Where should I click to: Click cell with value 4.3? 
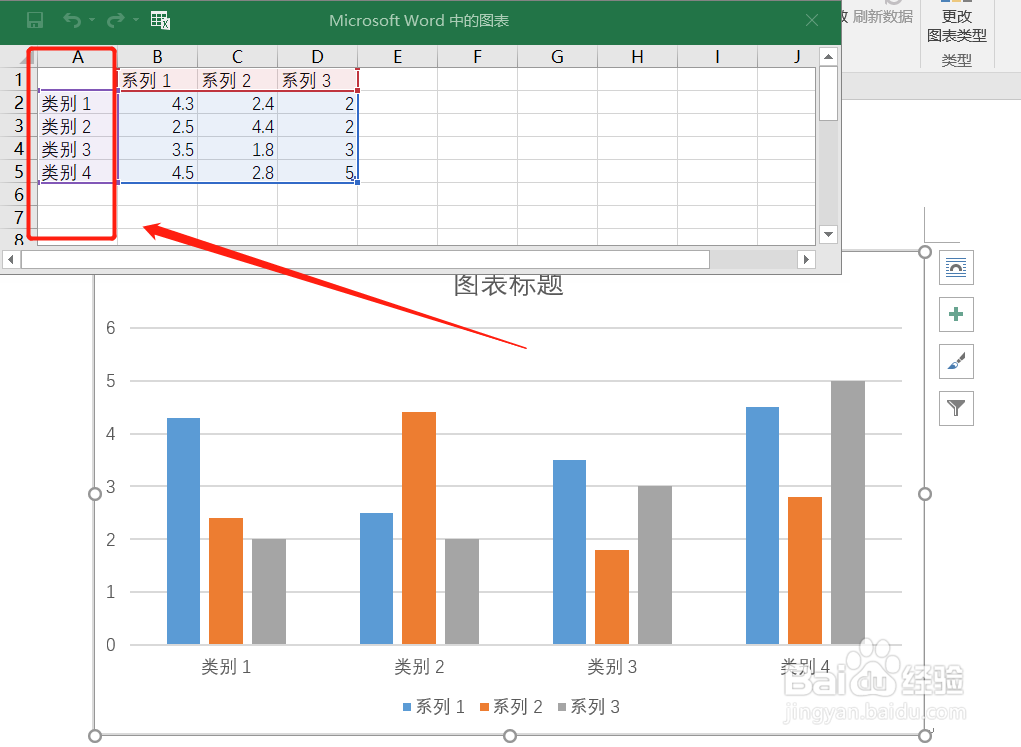158,103
